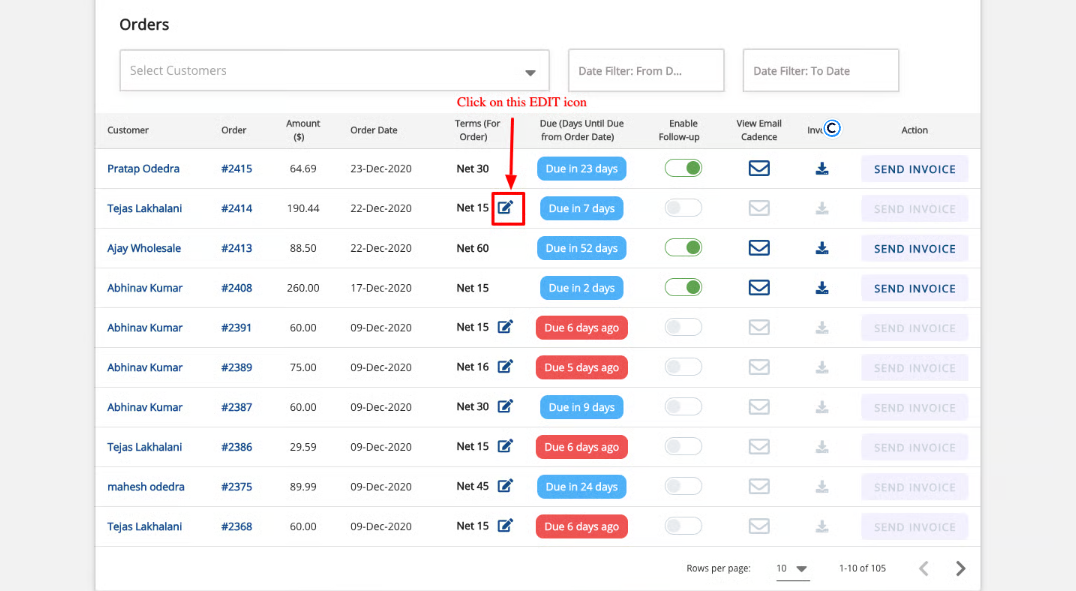This screenshot has width=1076, height=591.
Task: Sort by Customer column header
Action: click(128, 130)
